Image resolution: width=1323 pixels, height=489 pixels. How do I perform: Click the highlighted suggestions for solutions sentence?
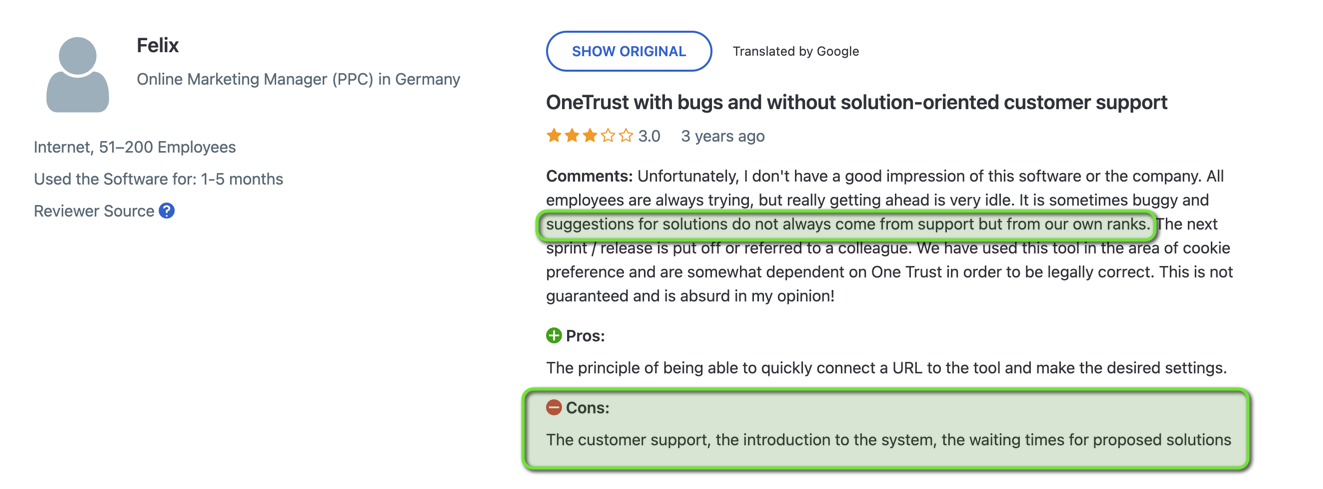point(848,224)
